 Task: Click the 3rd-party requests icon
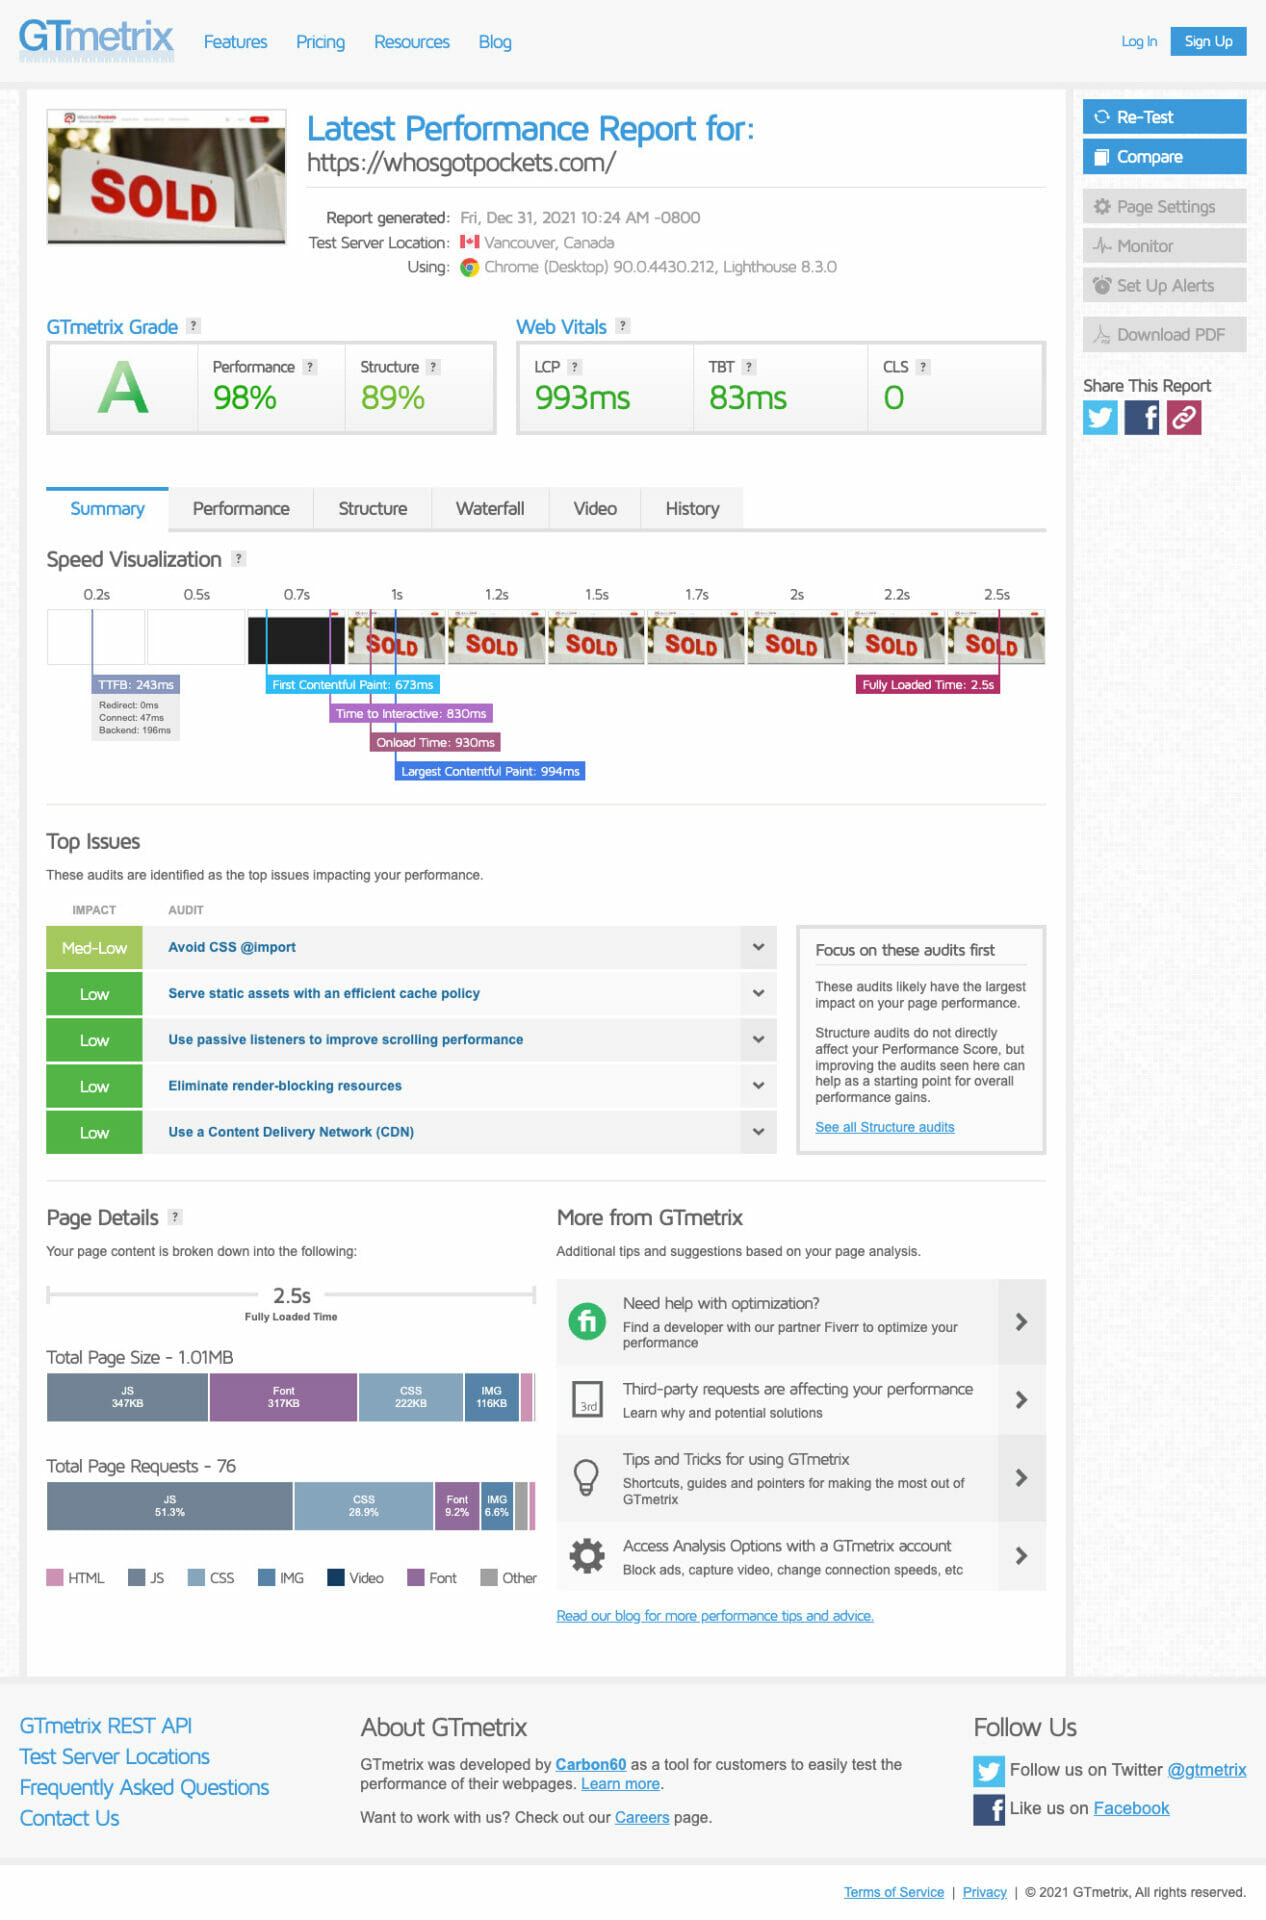[x=587, y=1398]
